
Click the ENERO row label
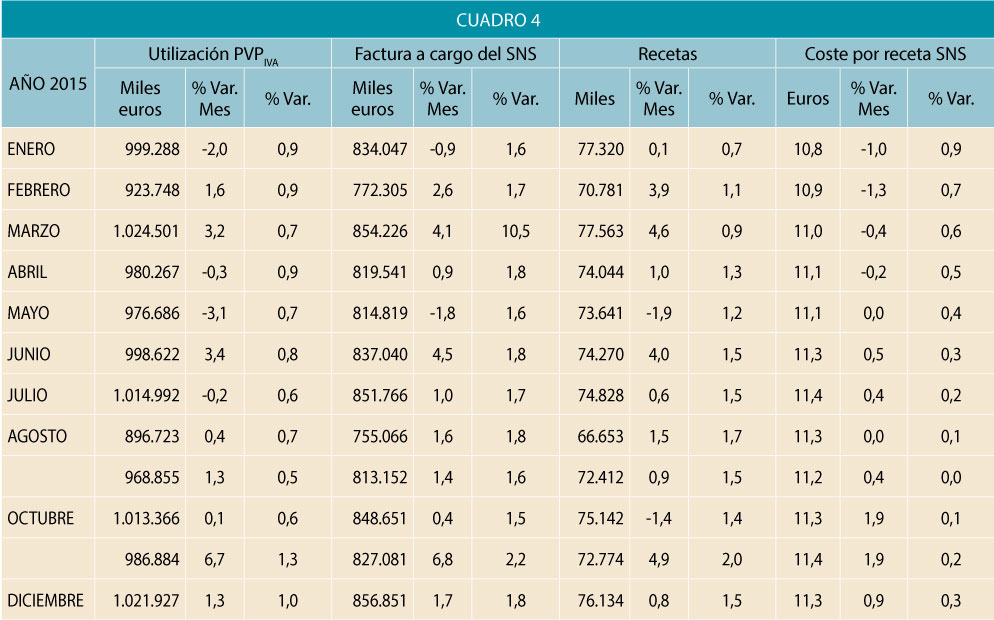tap(31, 149)
